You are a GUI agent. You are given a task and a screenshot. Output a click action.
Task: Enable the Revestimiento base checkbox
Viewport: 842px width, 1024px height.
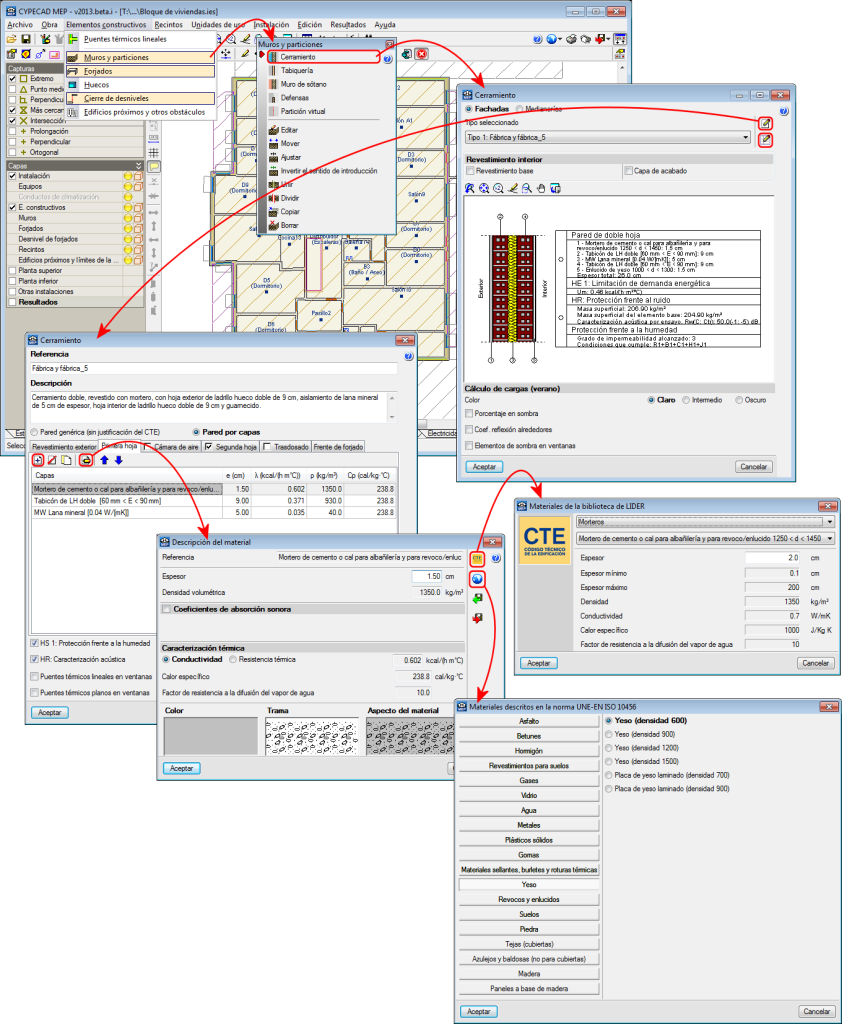pos(470,170)
